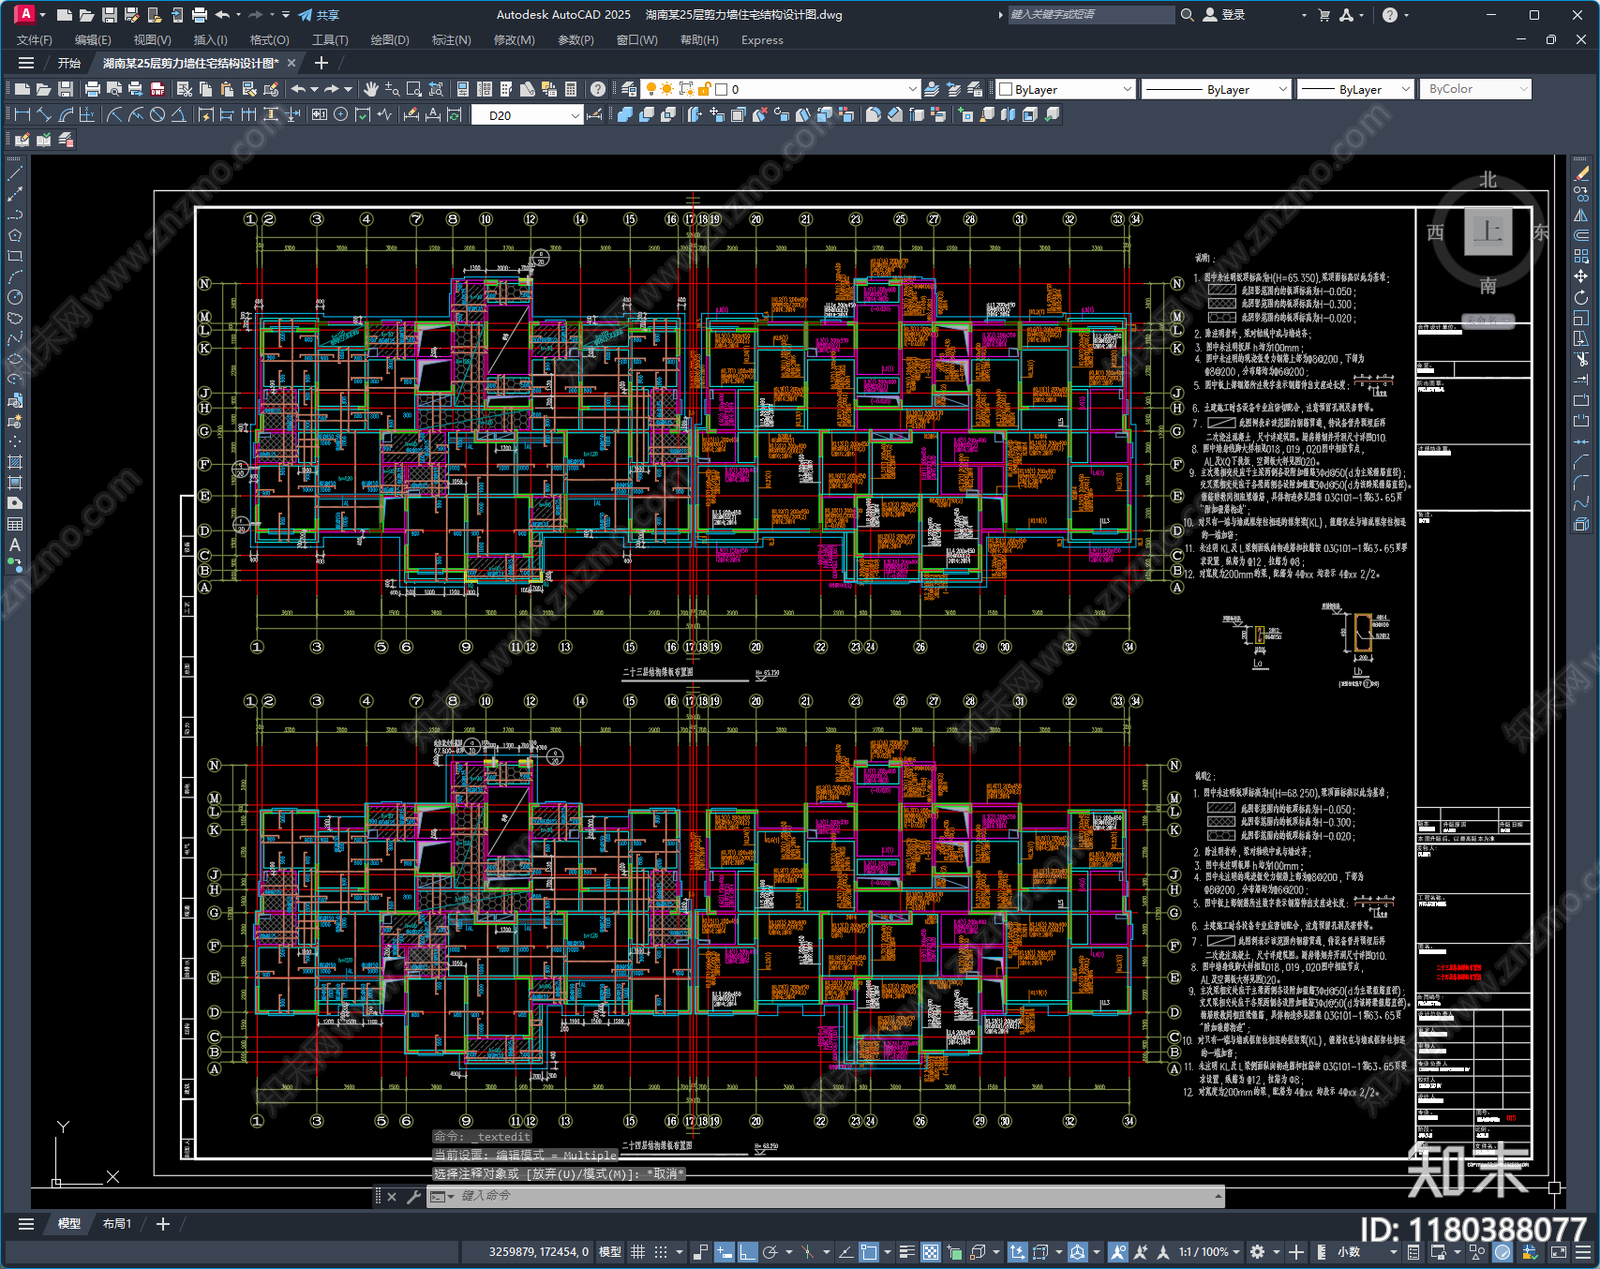Image resolution: width=1600 pixels, height=1269 pixels.
Task: Select the Diameter dimension tool
Action: (157, 115)
